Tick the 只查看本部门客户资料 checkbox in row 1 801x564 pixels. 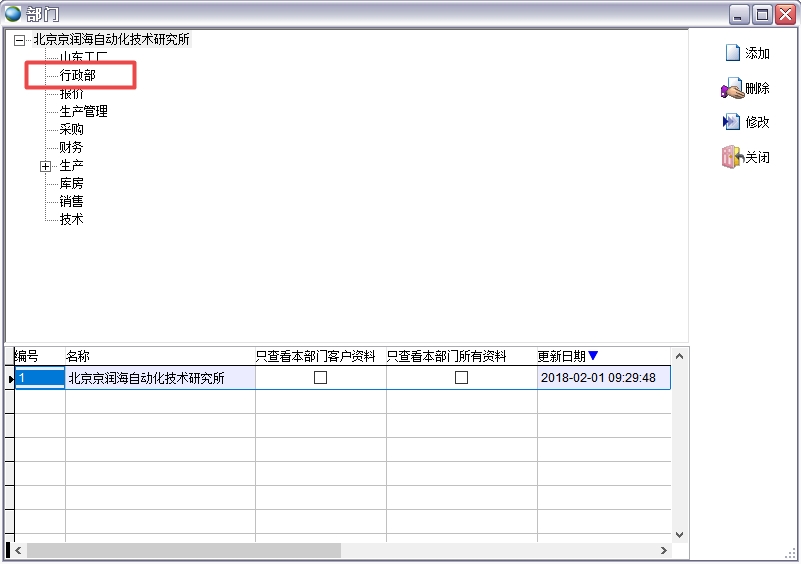321,378
